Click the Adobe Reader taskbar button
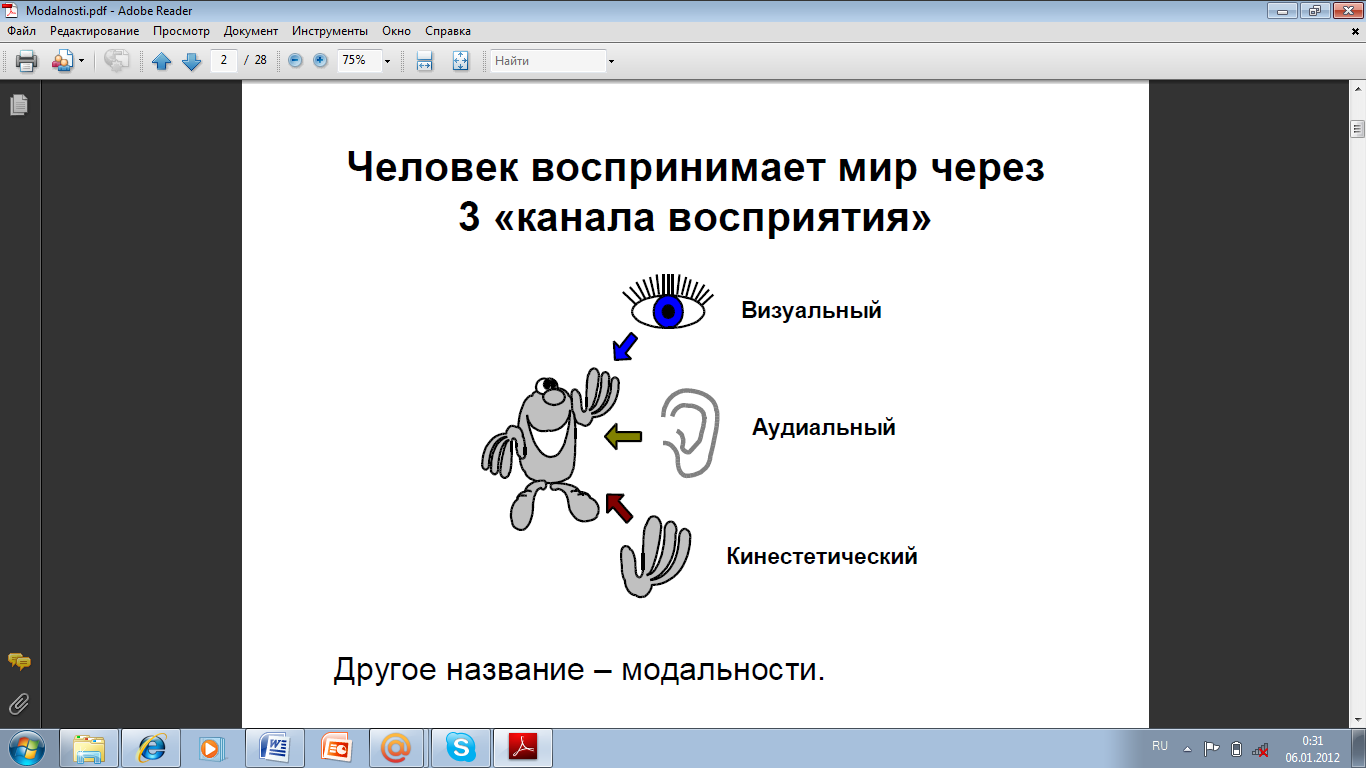 [524, 748]
